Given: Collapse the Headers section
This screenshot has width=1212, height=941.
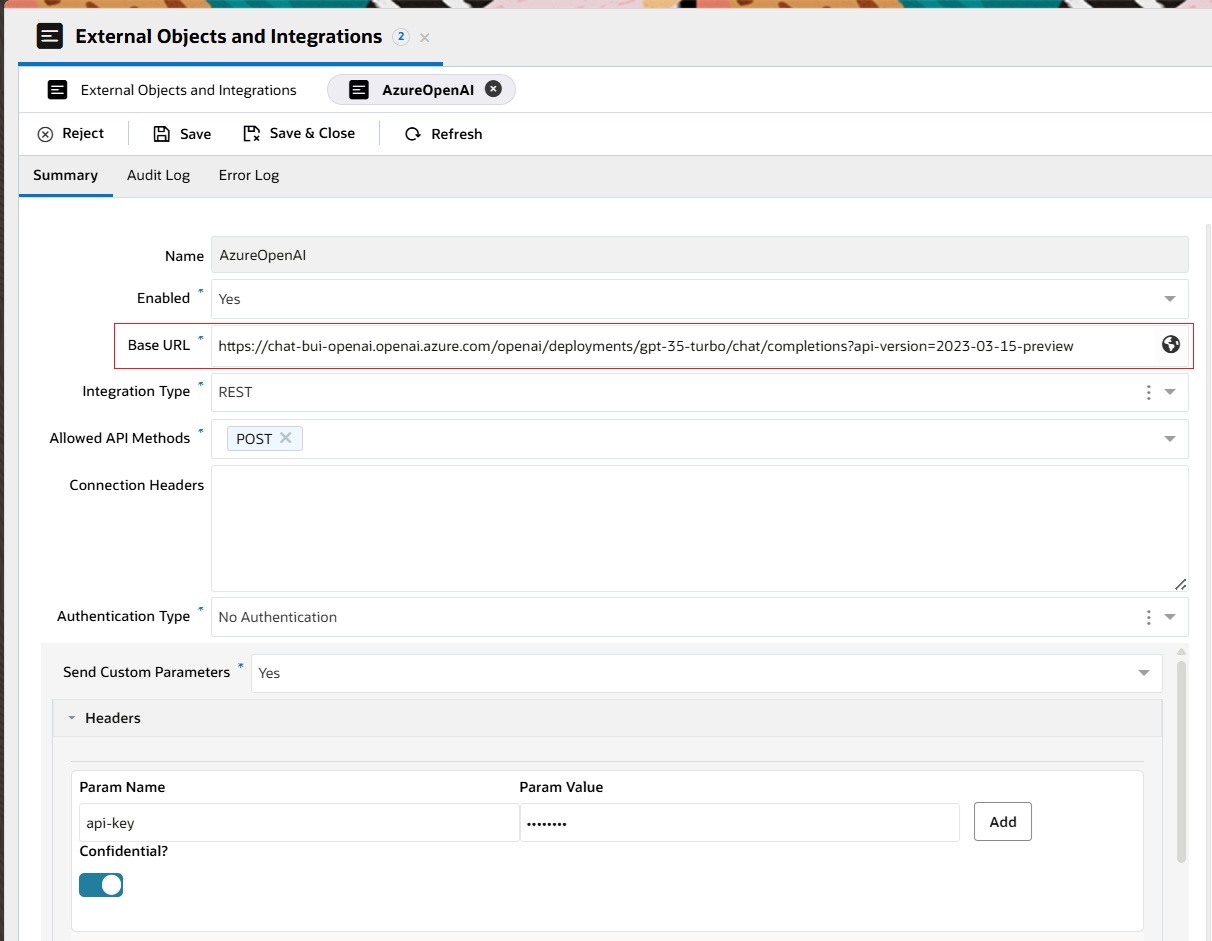Looking at the screenshot, I should pyautogui.click(x=71, y=717).
